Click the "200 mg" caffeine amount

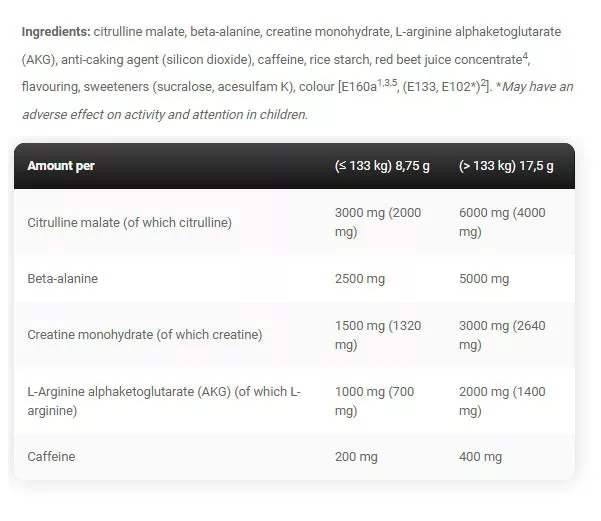point(354,457)
